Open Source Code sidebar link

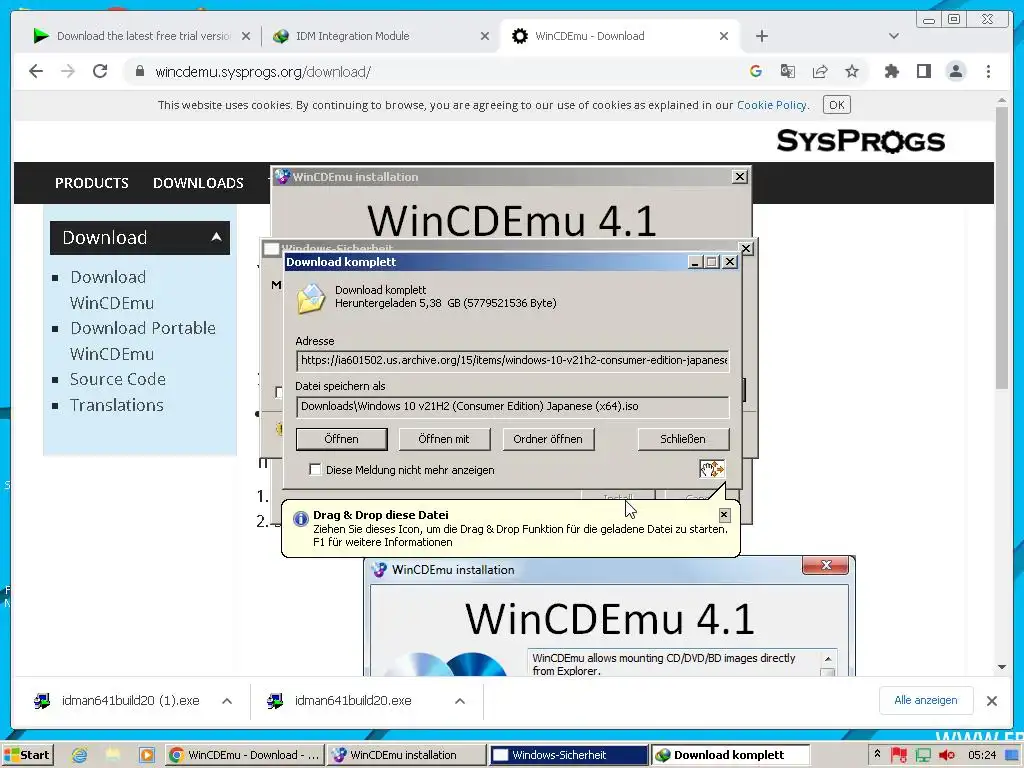coord(118,379)
